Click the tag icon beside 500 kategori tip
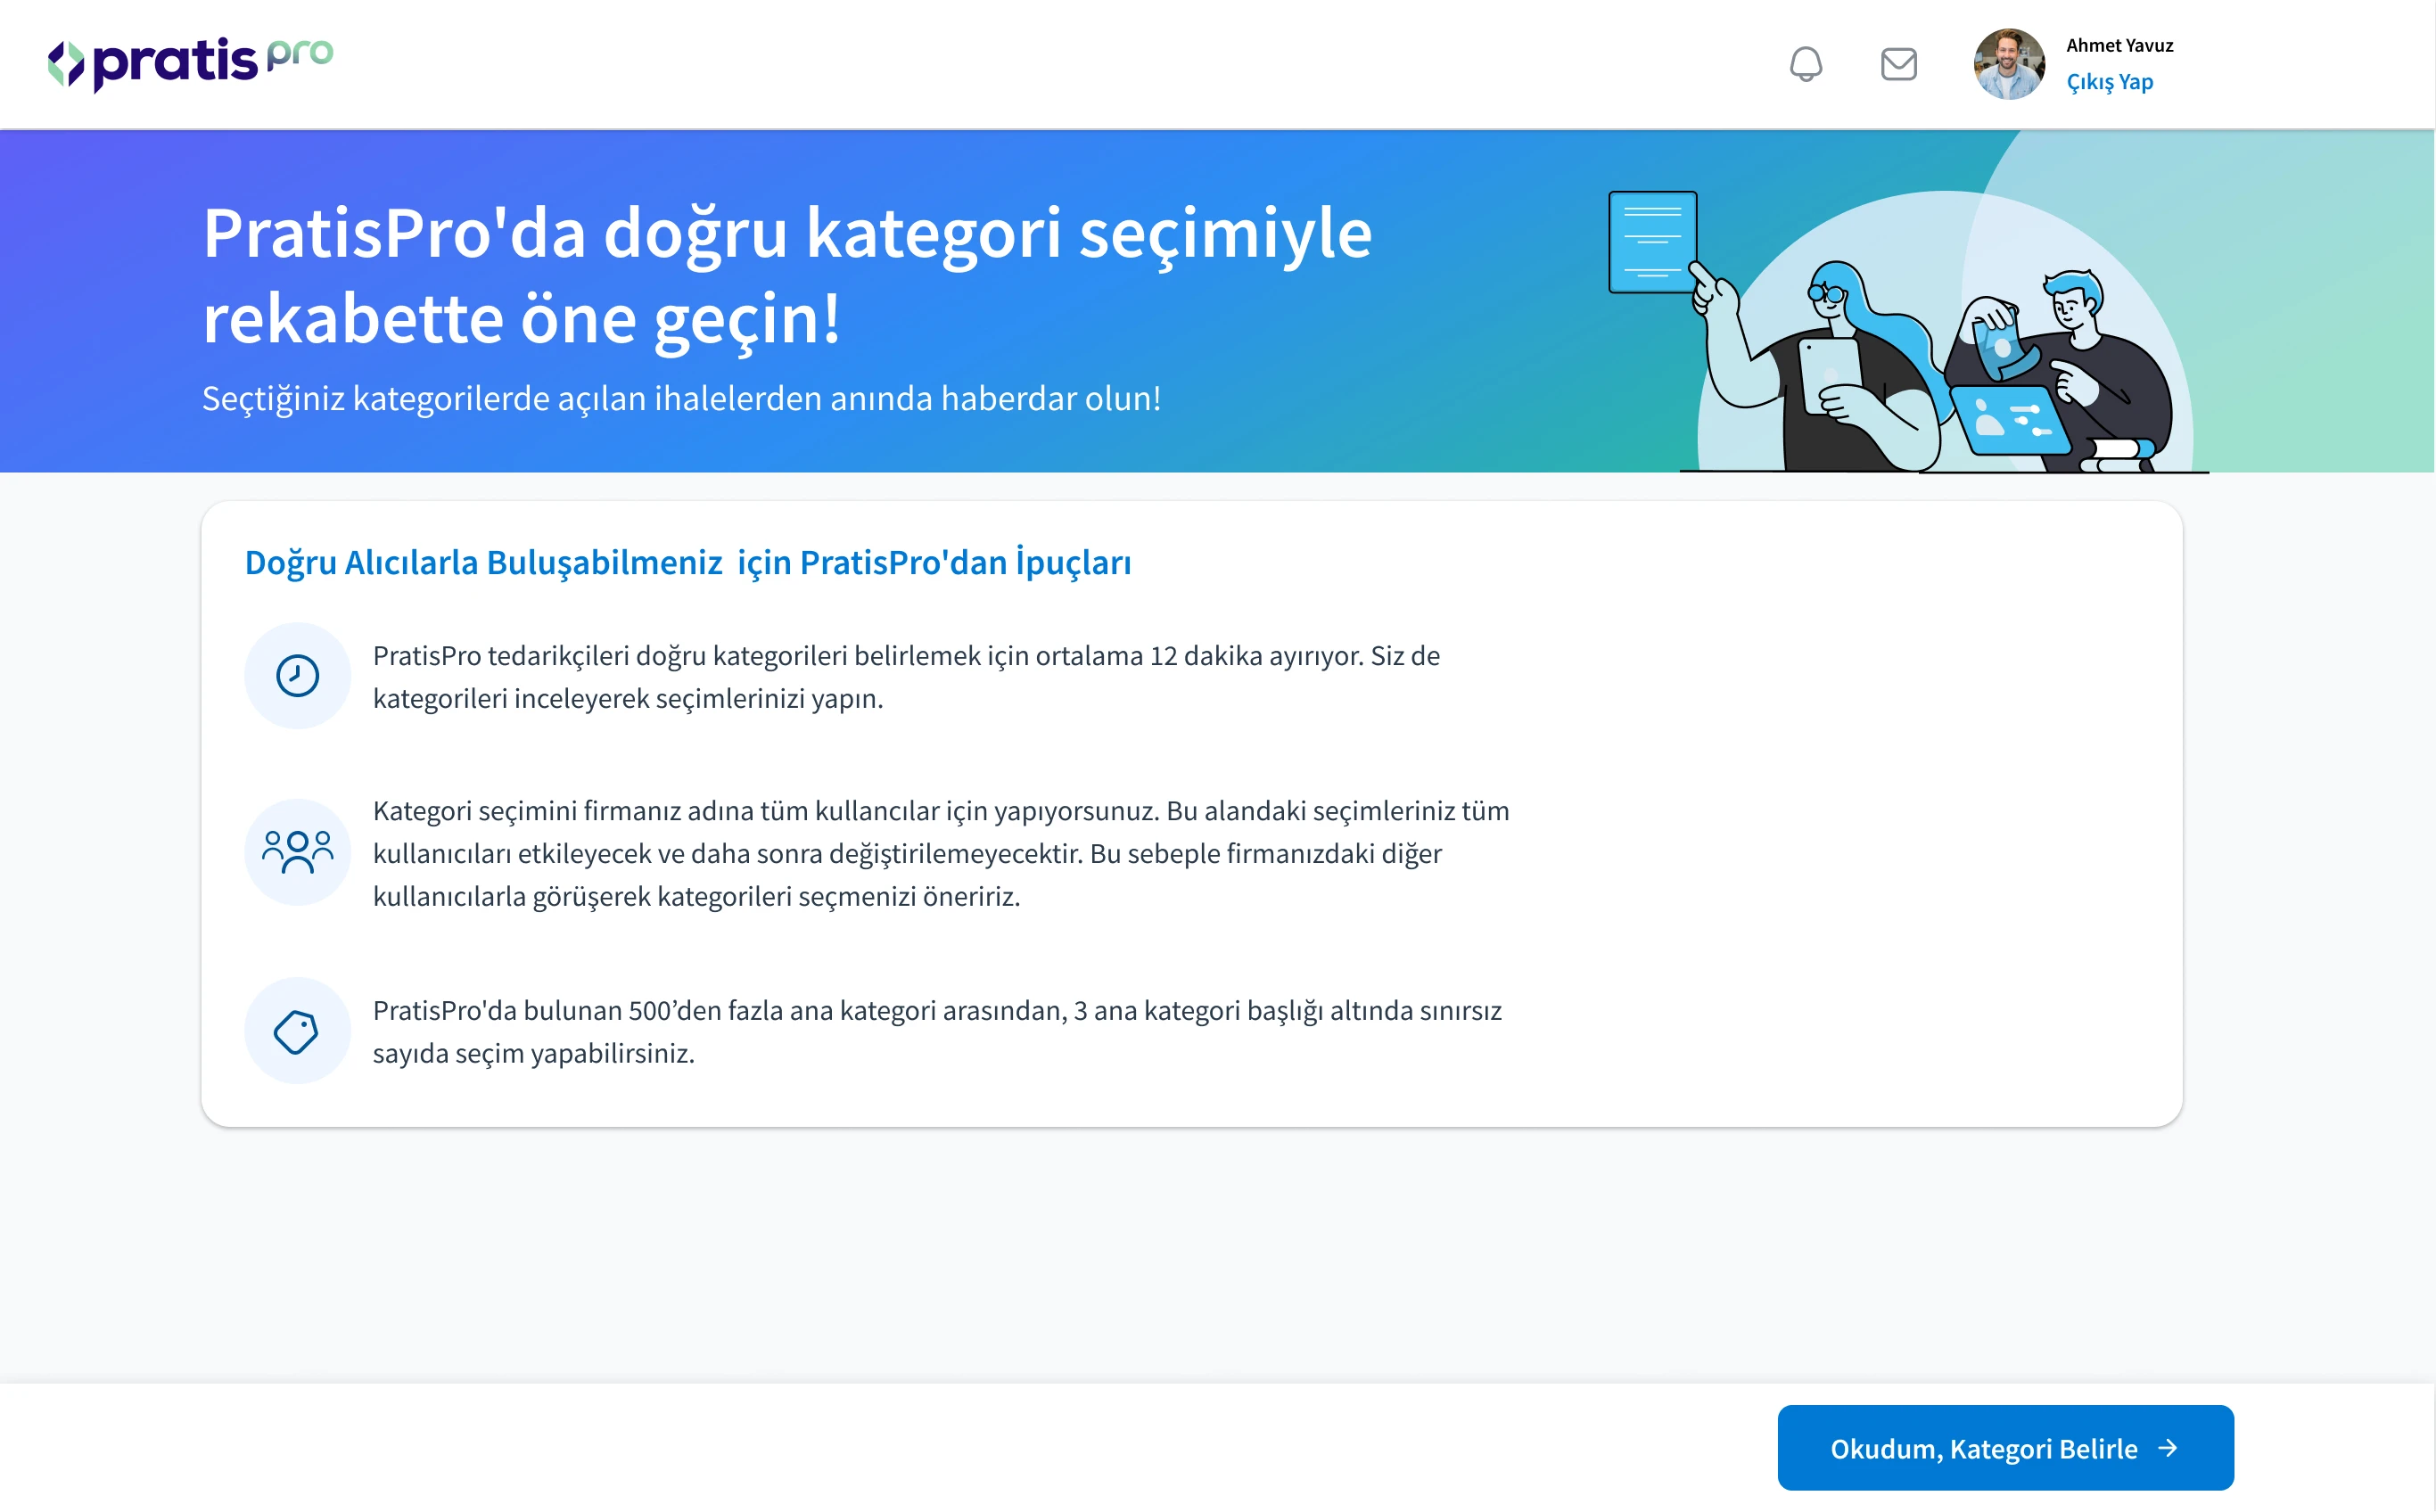 297,1030
